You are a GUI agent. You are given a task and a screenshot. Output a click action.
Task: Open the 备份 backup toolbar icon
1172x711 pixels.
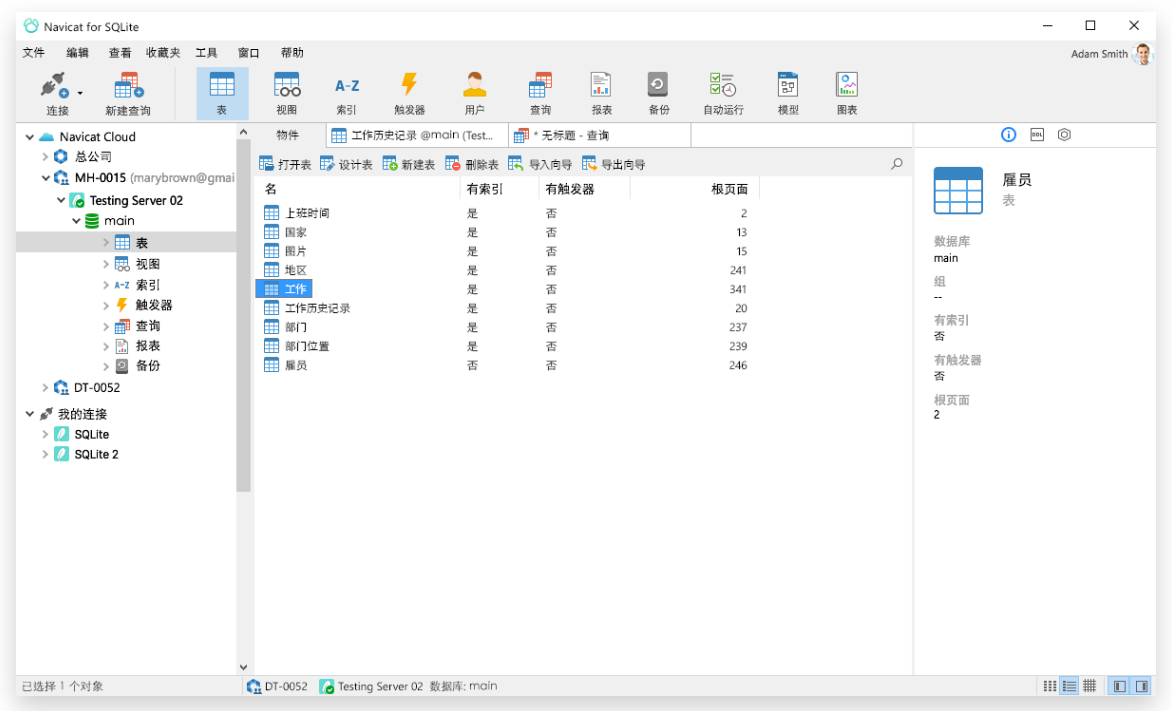[x=658, y=93]
